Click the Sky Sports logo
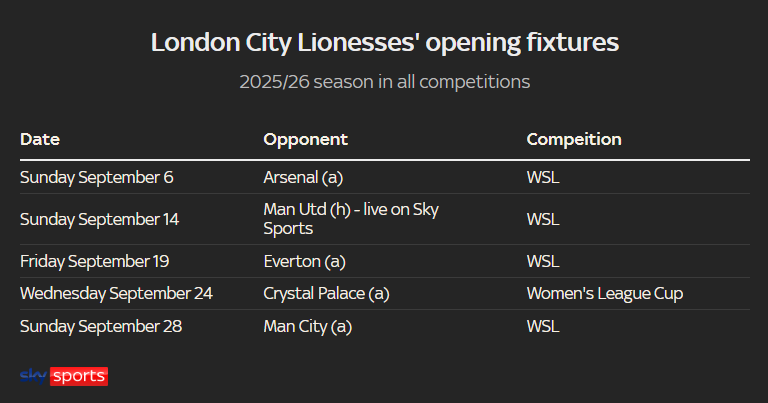Image resolution: width=768 pixels, height=403 pixels. 63,376
